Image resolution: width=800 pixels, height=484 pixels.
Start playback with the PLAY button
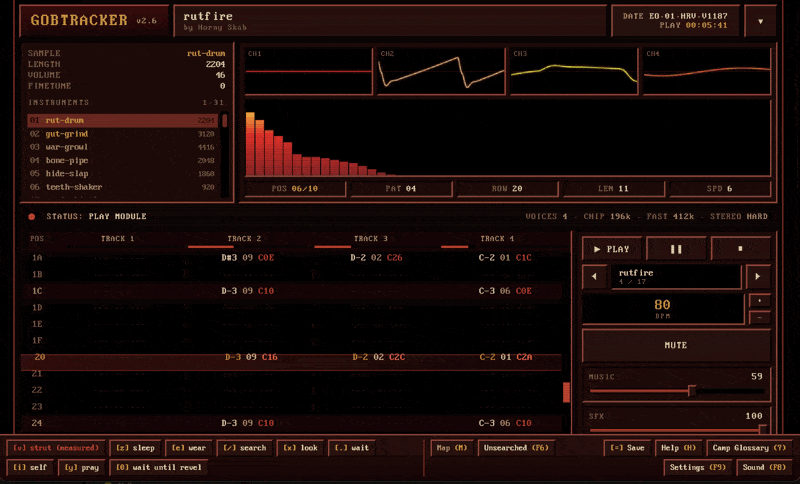point(612,249)
